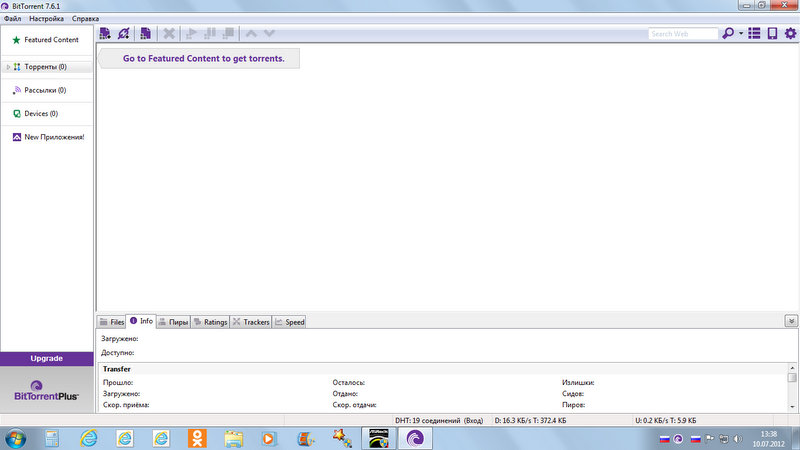Screen dimensions: 800x450
Task: Open the Odnoklassniki taskbar icon
Action: point(197,438)
